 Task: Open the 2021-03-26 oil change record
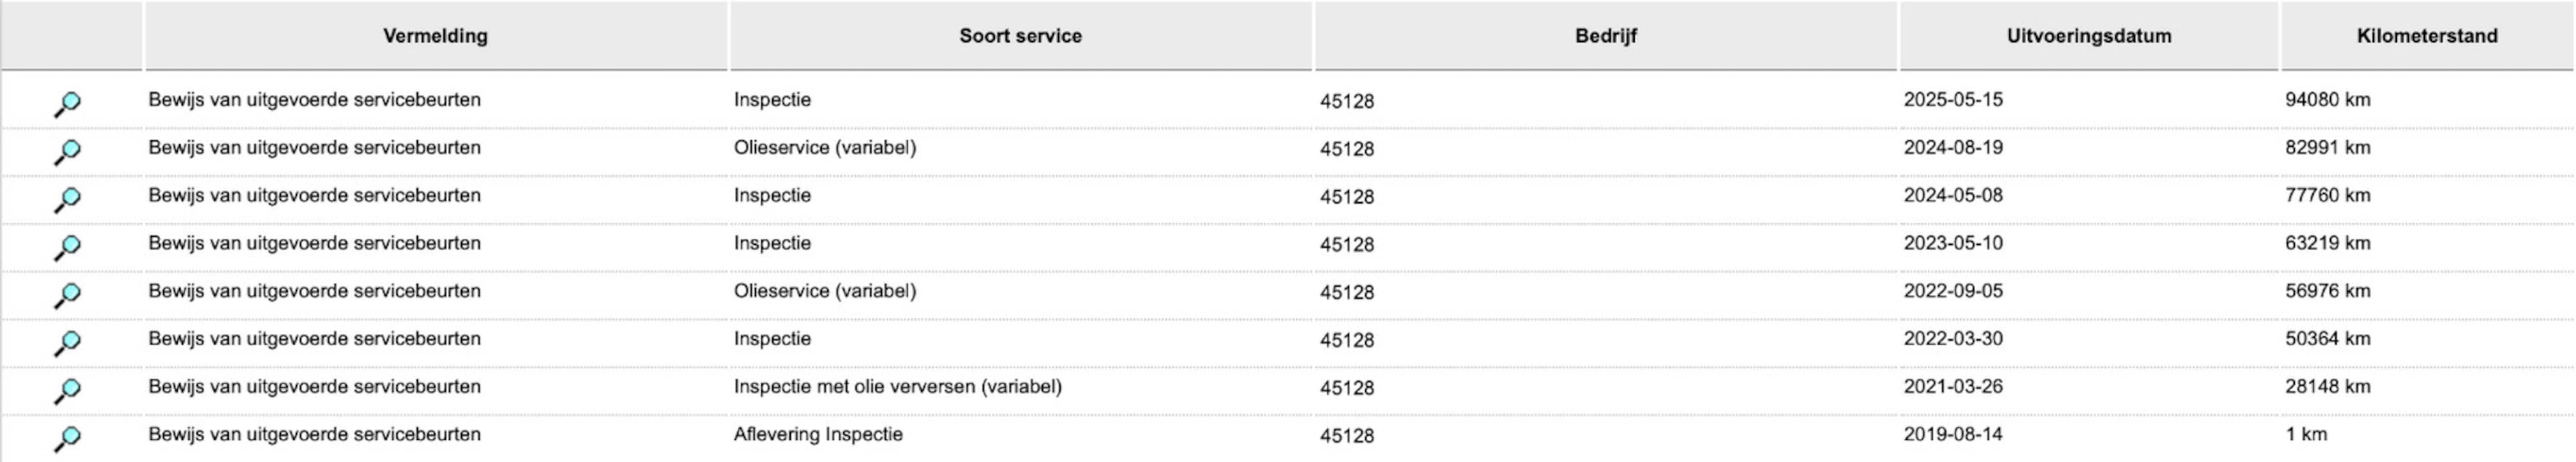pos(67,390)
